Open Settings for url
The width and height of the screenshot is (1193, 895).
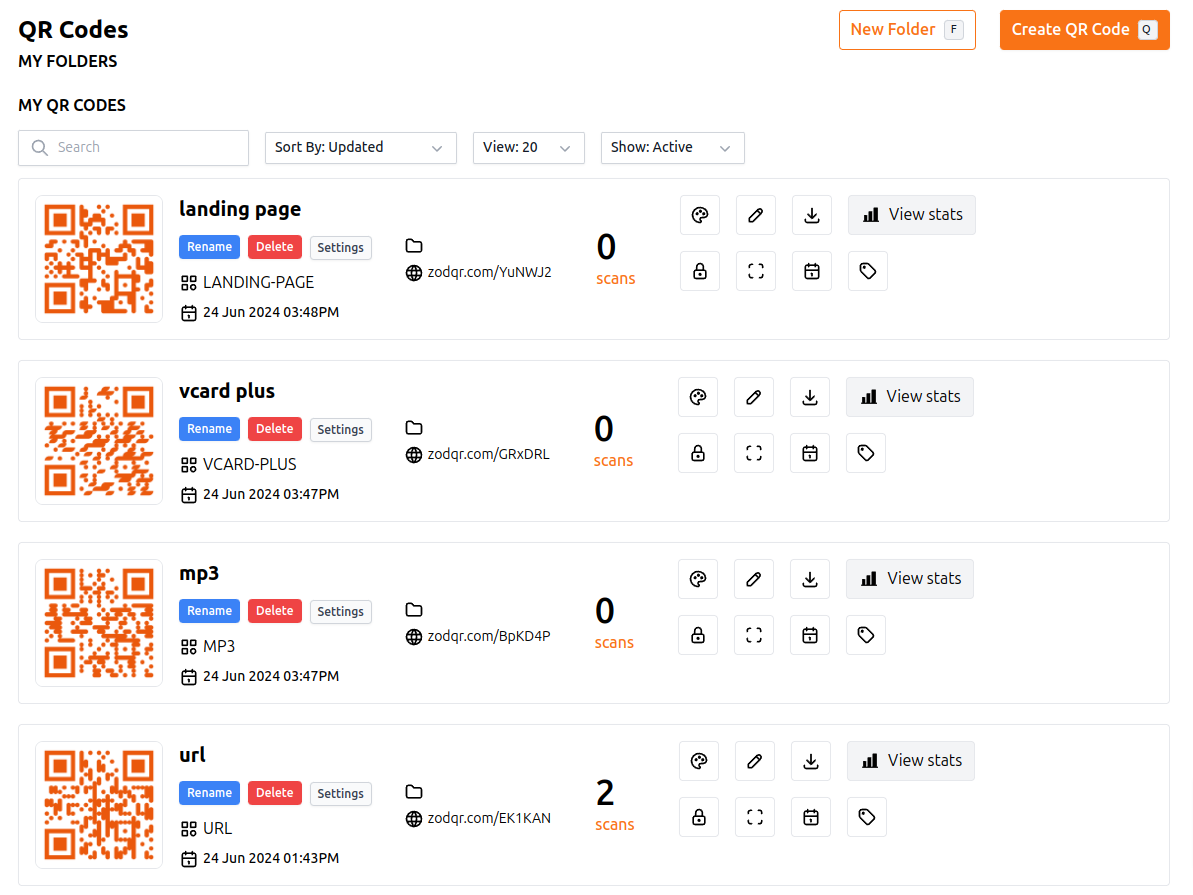point(340,793)
